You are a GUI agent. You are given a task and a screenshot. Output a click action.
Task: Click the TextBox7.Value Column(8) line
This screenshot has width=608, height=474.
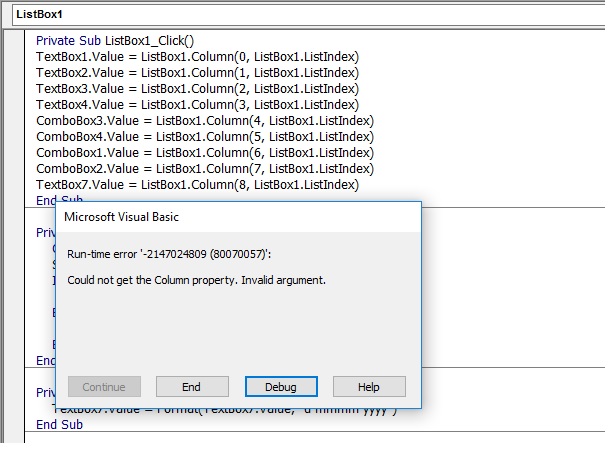[197, 185]
